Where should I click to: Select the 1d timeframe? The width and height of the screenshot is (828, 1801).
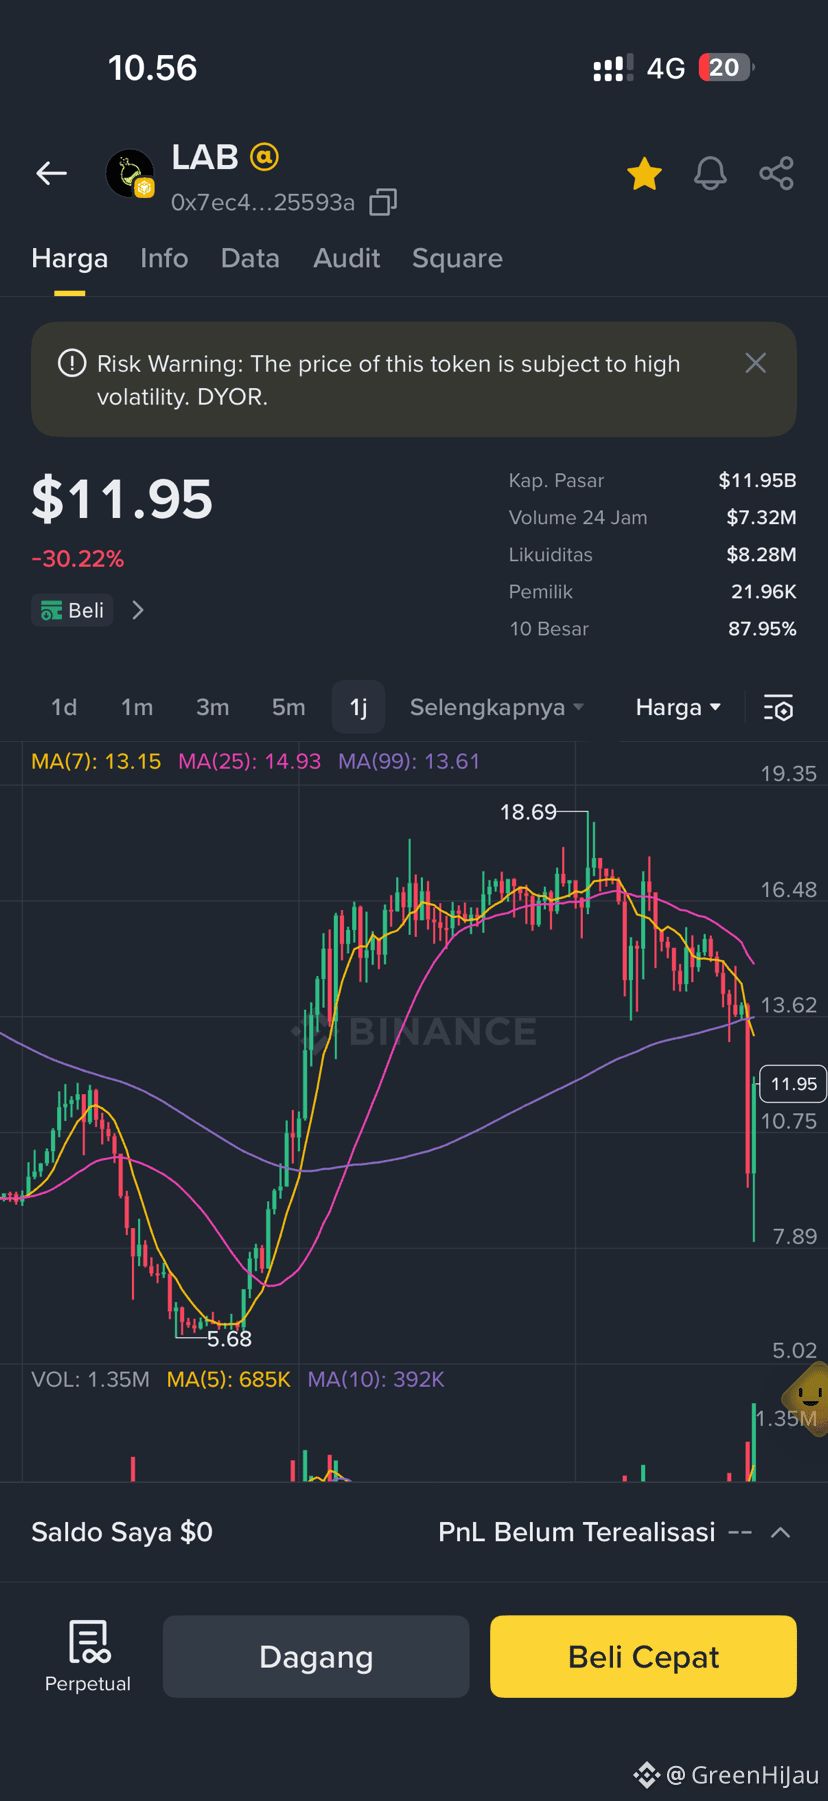[x=64, y=707]
